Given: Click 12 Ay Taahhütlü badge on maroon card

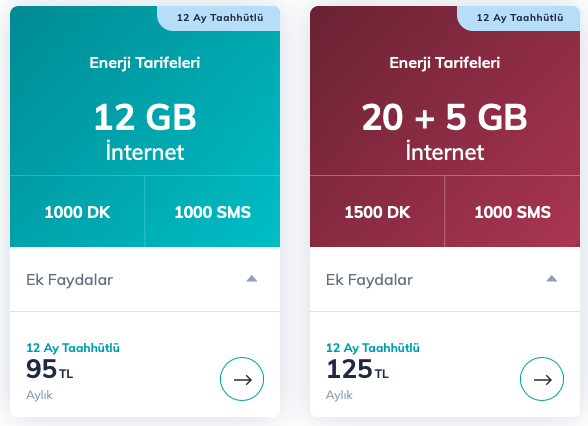Looking at the screenshot, I should (x=520, y=18).
